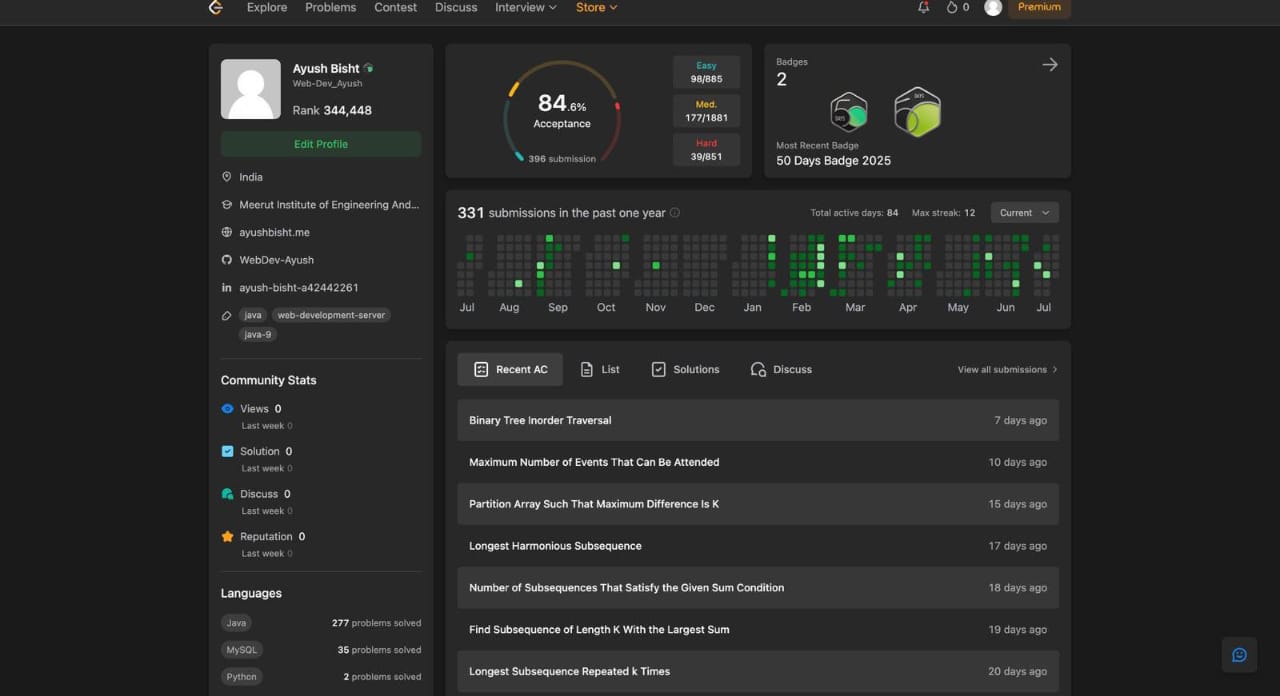
Task: Open the GitHub icon beside WebDev-Ayush
Action: pyautogui.click(x=226, y=259)
